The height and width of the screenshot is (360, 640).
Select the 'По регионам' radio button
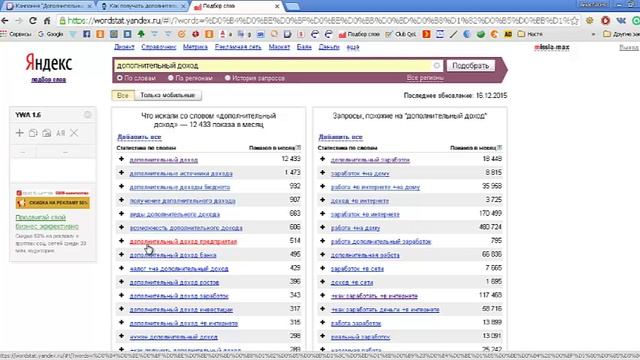point(171,78)
